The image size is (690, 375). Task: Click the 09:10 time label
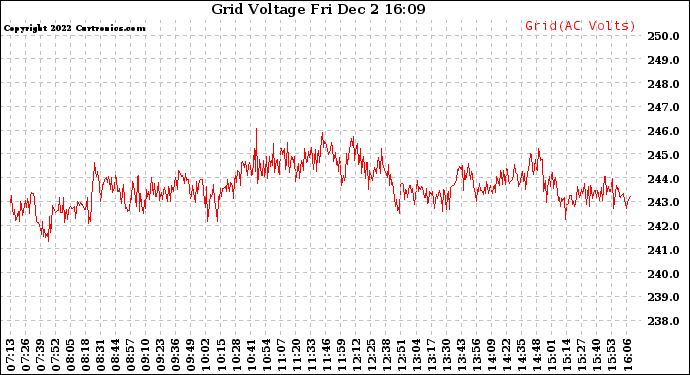pos(145,355)
